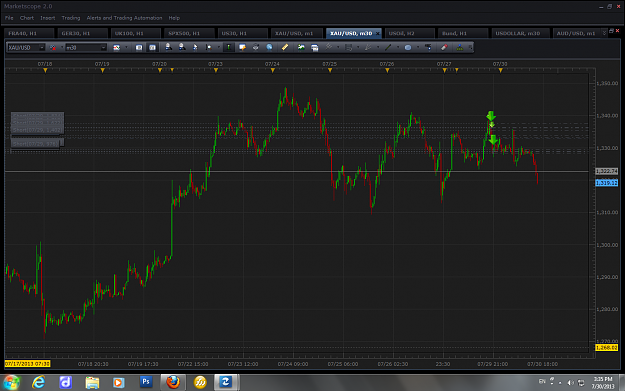Click the save chart image icon
The height and width of the screenshot is (391, 625).
click(314, 48)
